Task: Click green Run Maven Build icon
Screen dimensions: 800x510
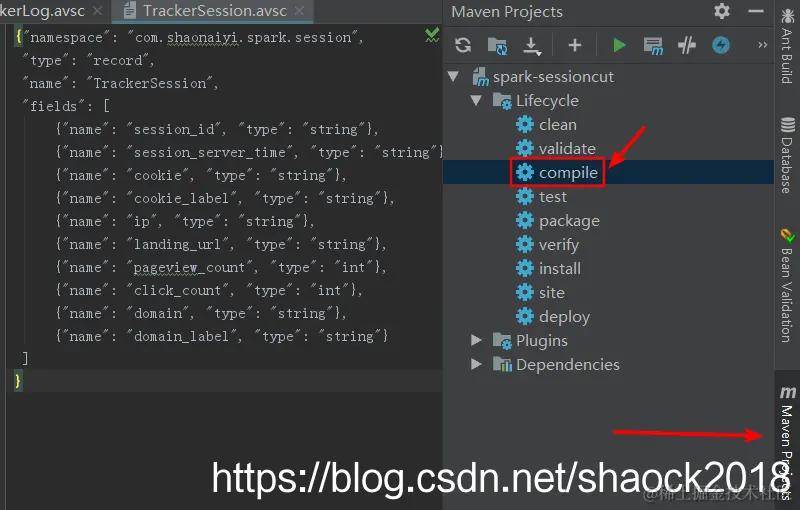Action: (619, 45)
